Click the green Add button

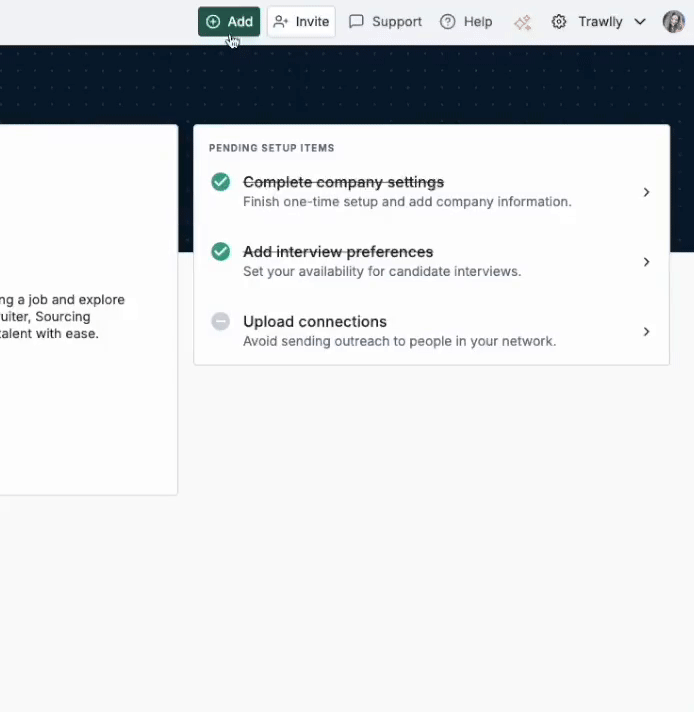pyautogui.click(x=229, y=22)
